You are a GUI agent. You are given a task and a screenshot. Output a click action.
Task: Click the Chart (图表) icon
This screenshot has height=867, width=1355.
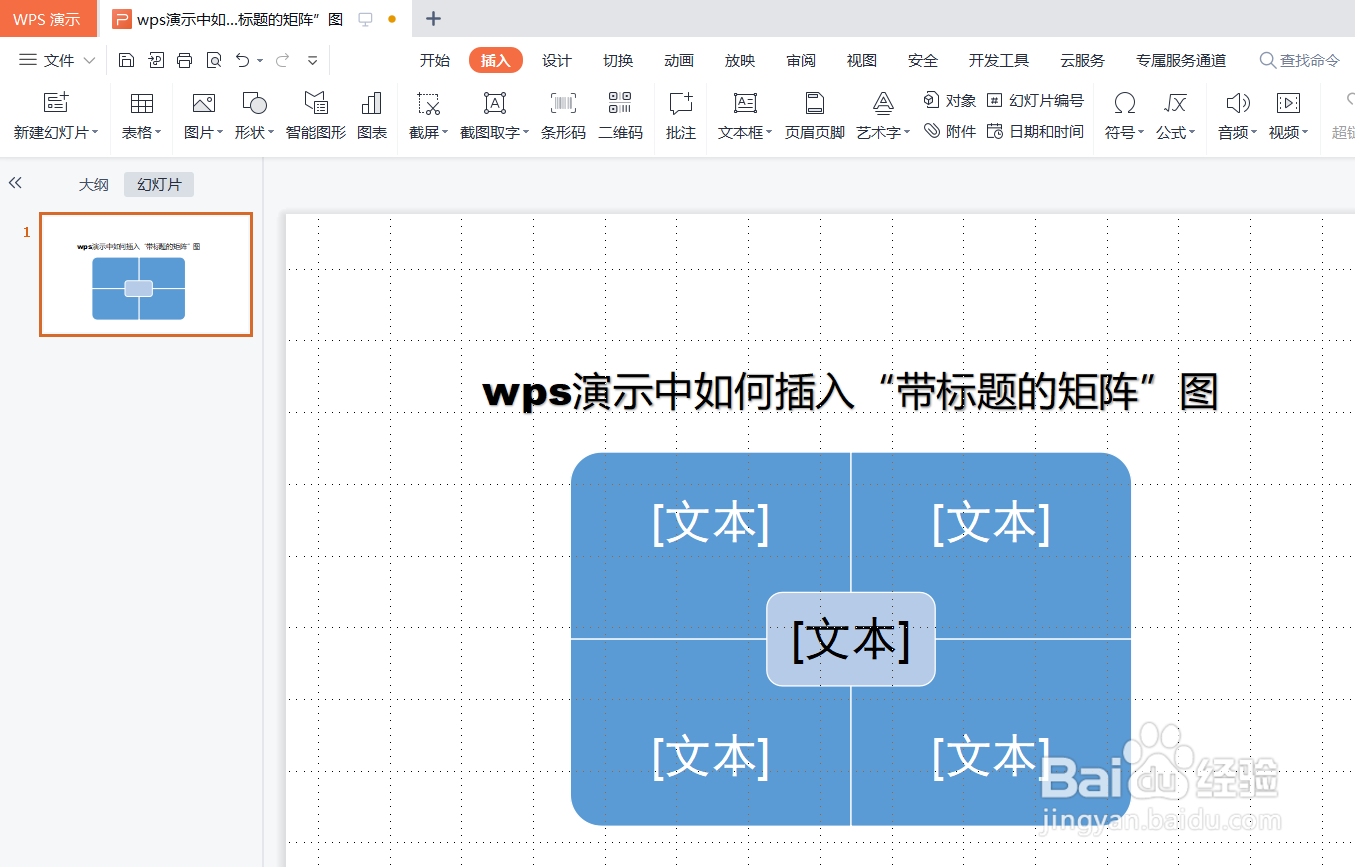(372, 102)
